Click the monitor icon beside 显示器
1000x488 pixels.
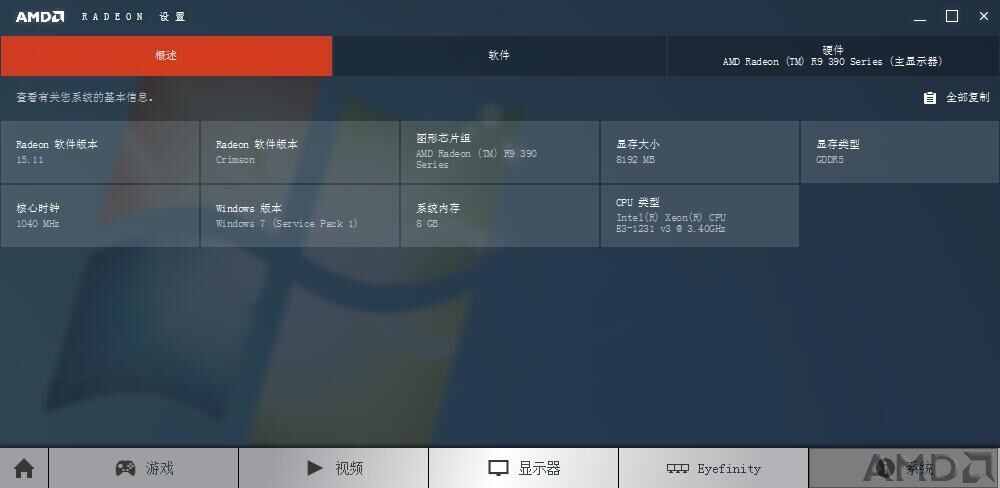(x=498, y=469)
